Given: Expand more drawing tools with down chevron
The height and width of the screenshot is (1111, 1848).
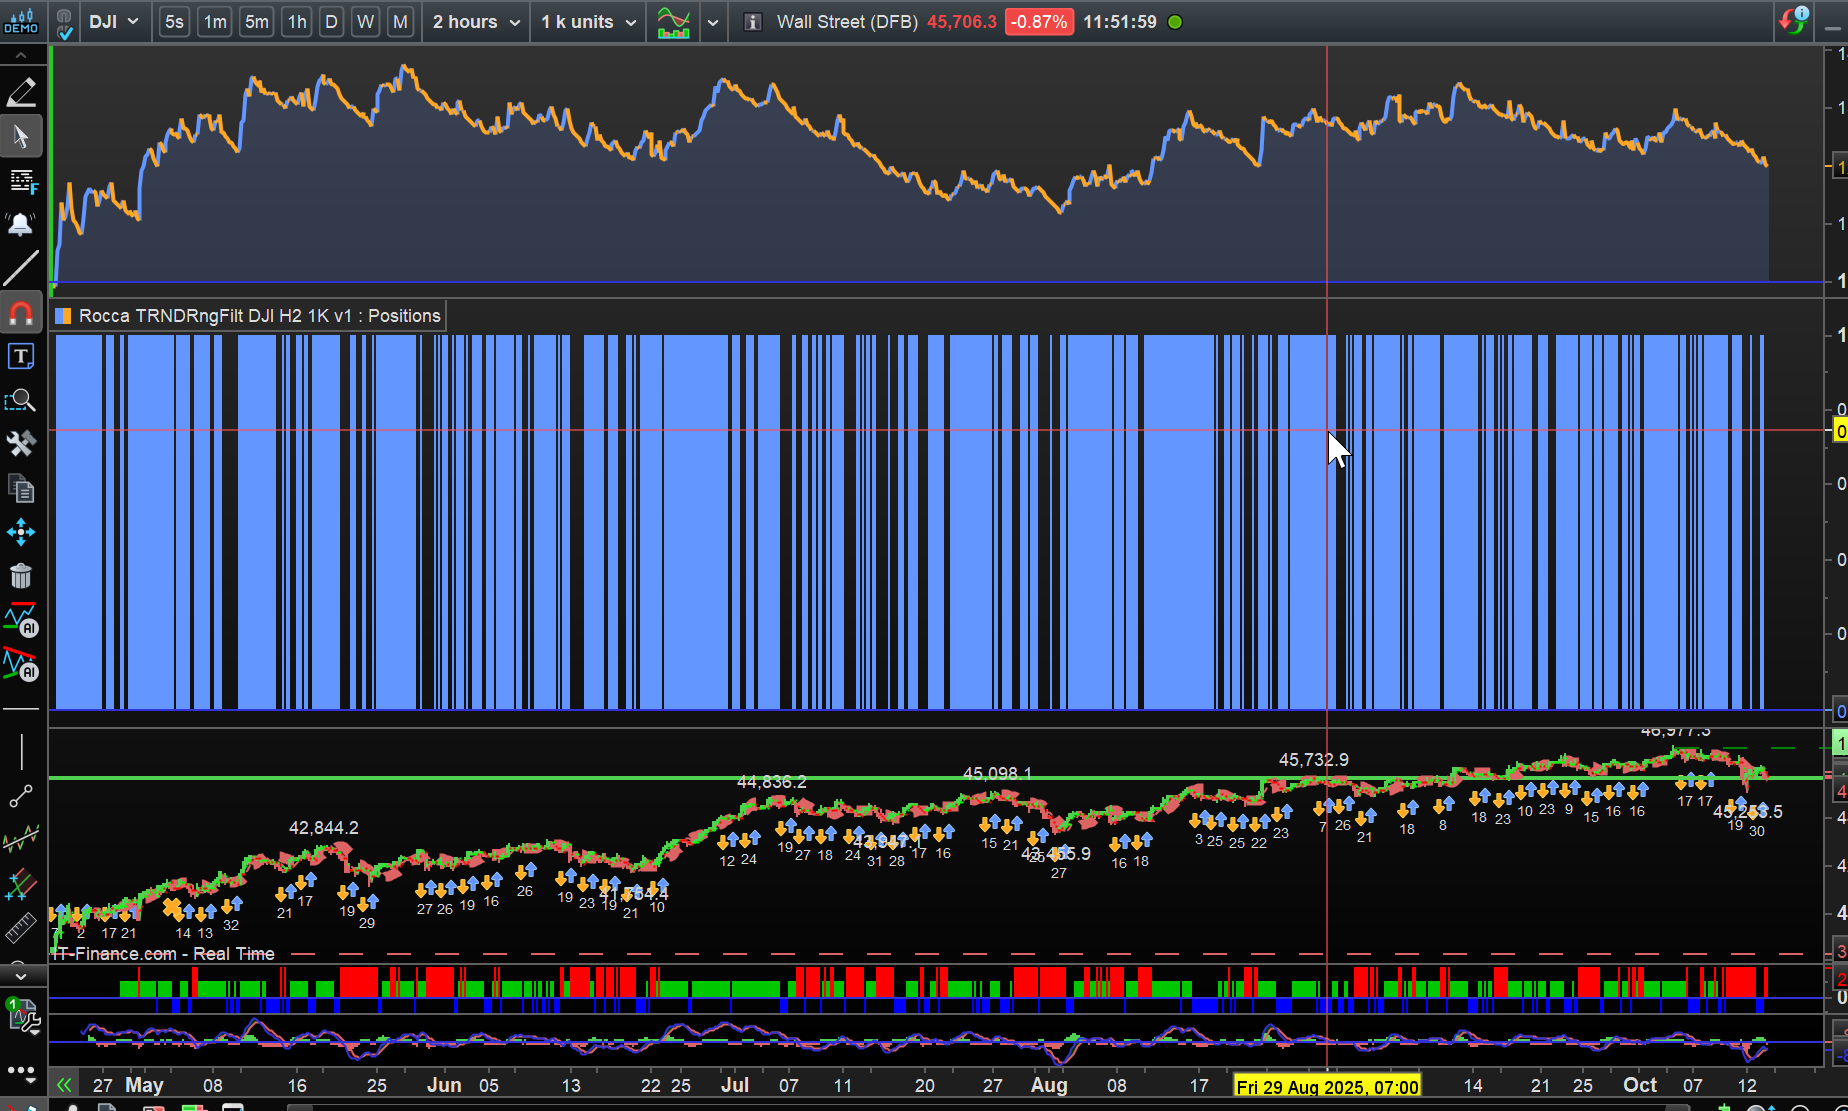Looking at the screenshot, I should point(21,975).
